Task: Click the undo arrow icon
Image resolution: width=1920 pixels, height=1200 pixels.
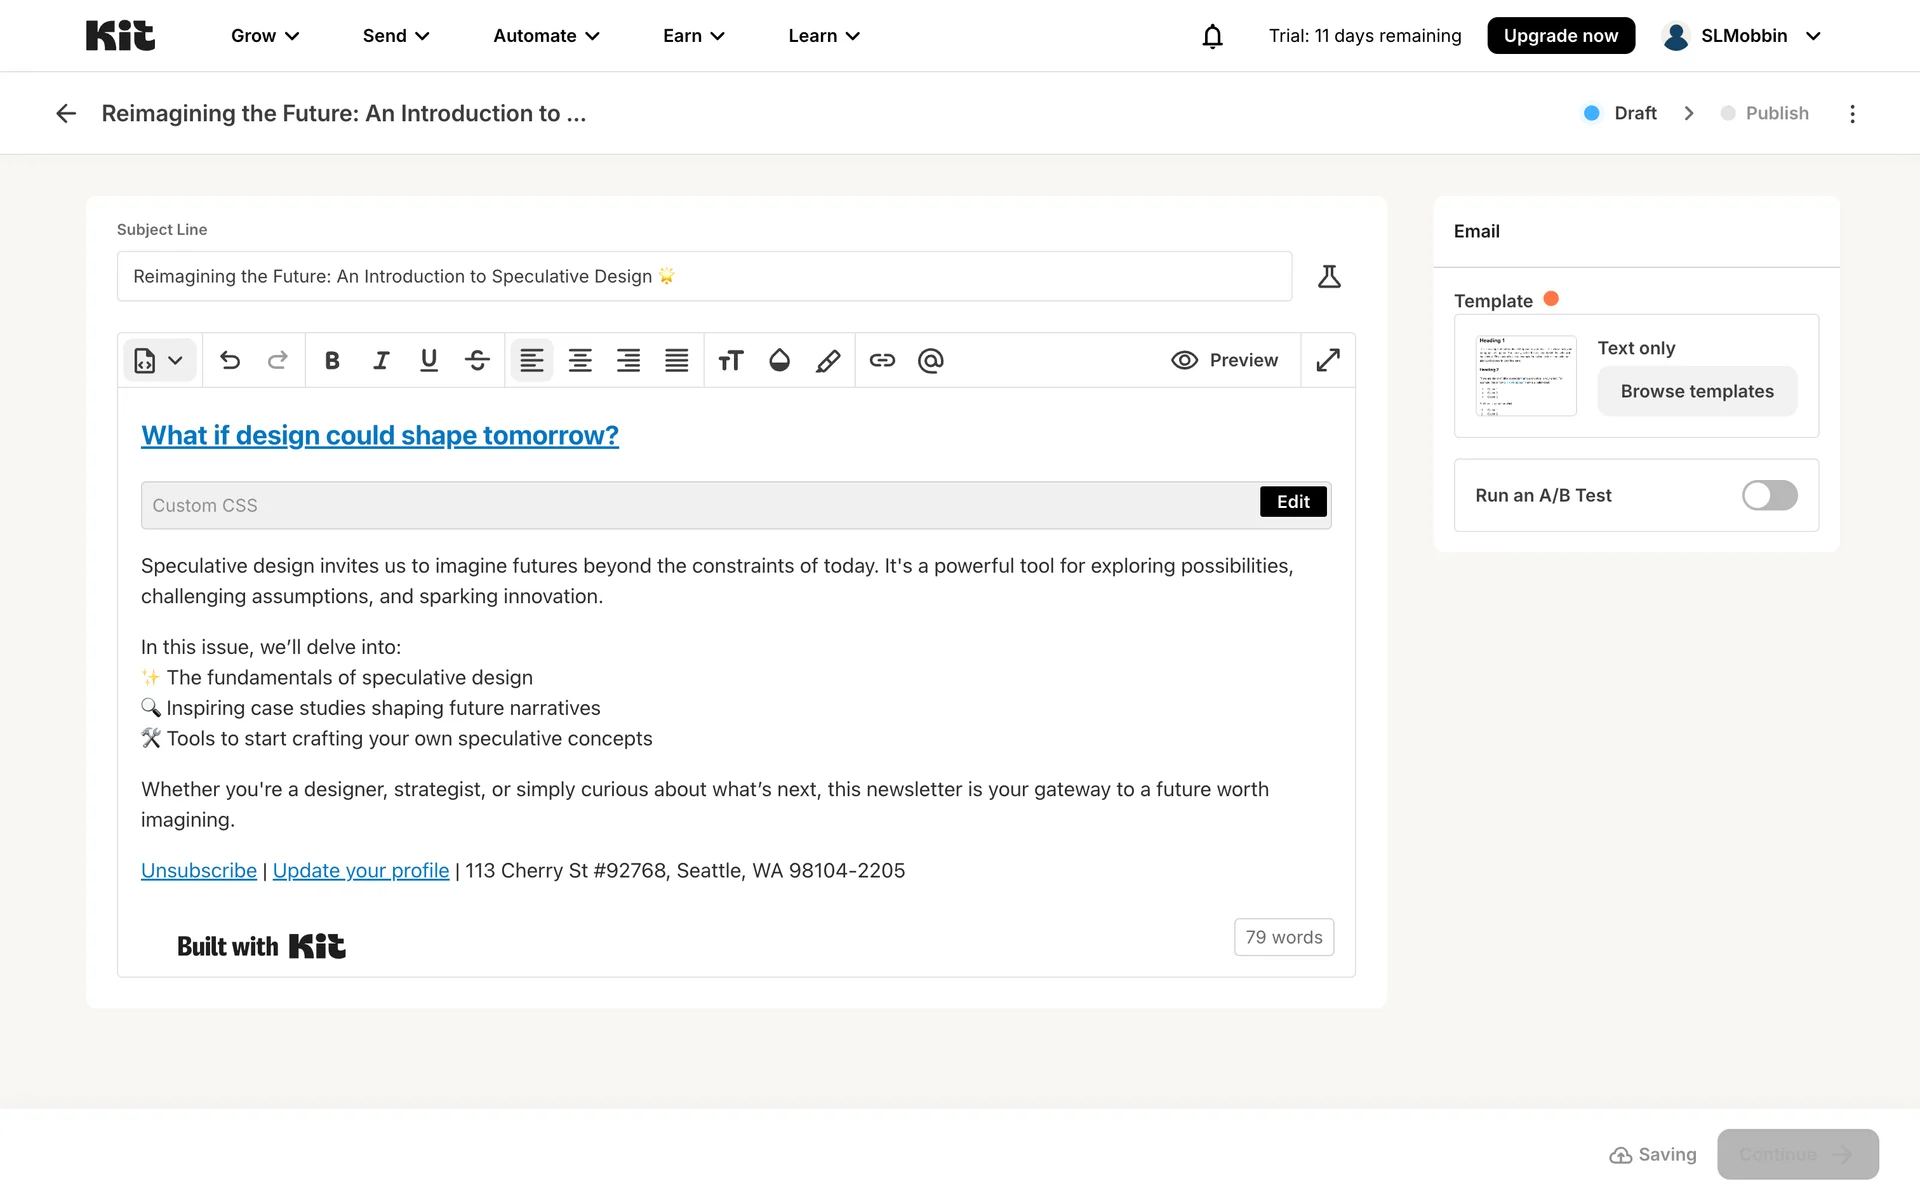Action: pos(230,360)
